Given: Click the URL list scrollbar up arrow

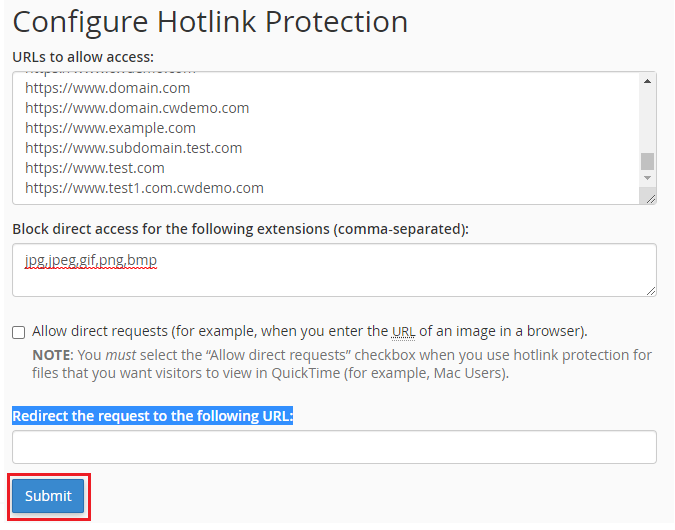Looking at the screenshot, I should click(x=647, y=81).
